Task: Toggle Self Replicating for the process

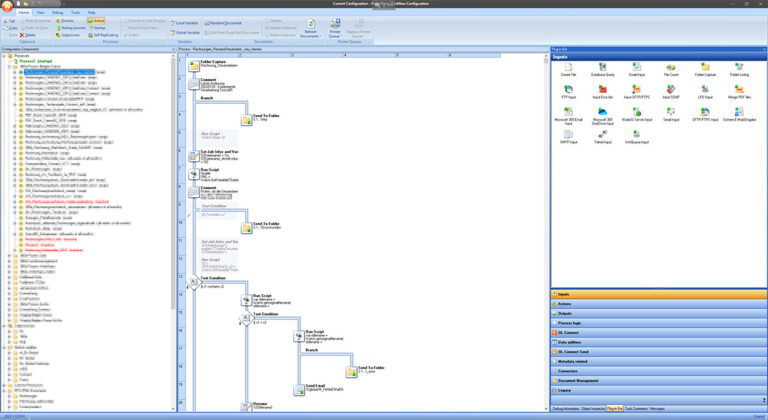Action: [105, 33]
